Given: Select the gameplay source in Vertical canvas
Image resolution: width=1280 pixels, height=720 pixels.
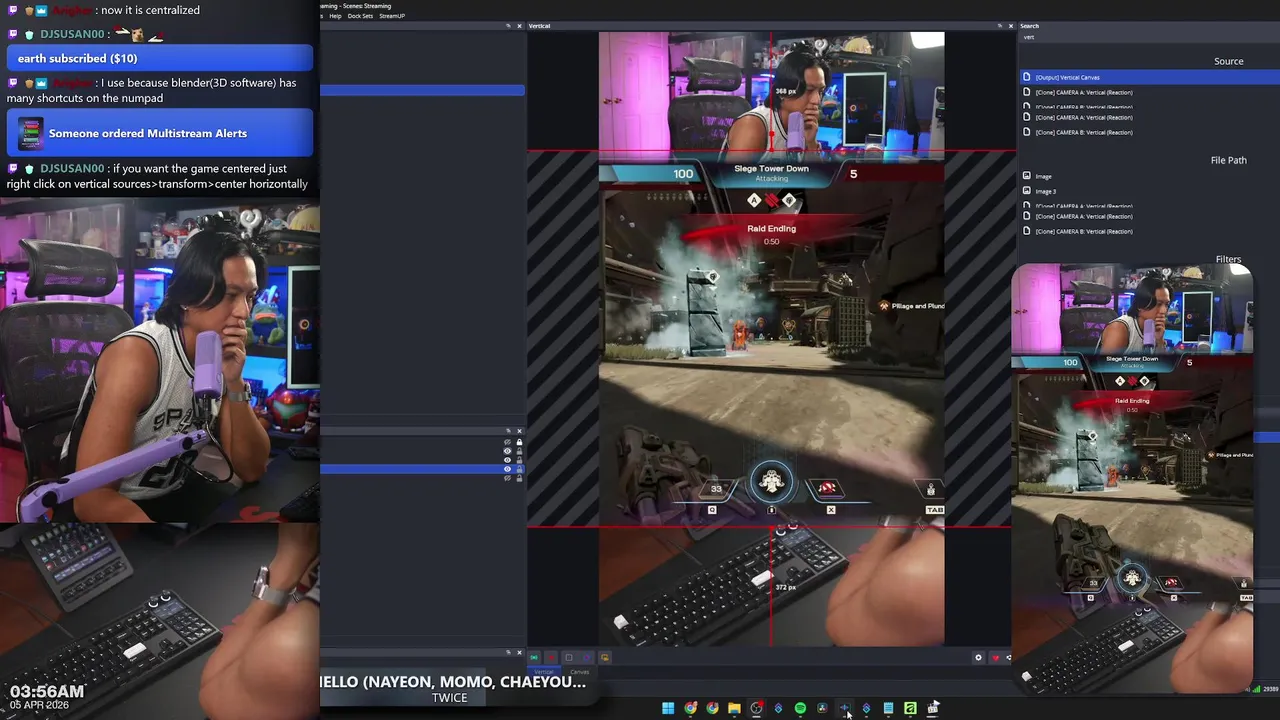Looking at the screenshot, I should click(771, 340).
